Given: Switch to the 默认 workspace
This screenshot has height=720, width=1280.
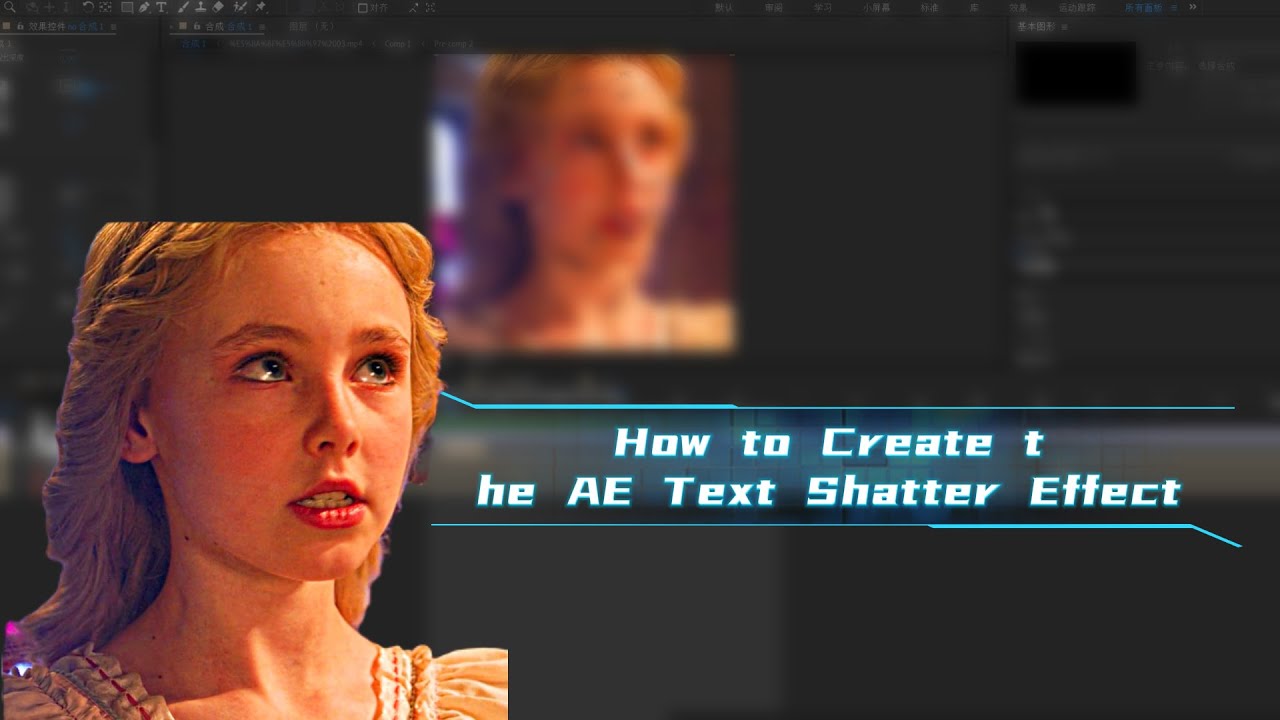Looking at the screenshot, I should point(724,8).
